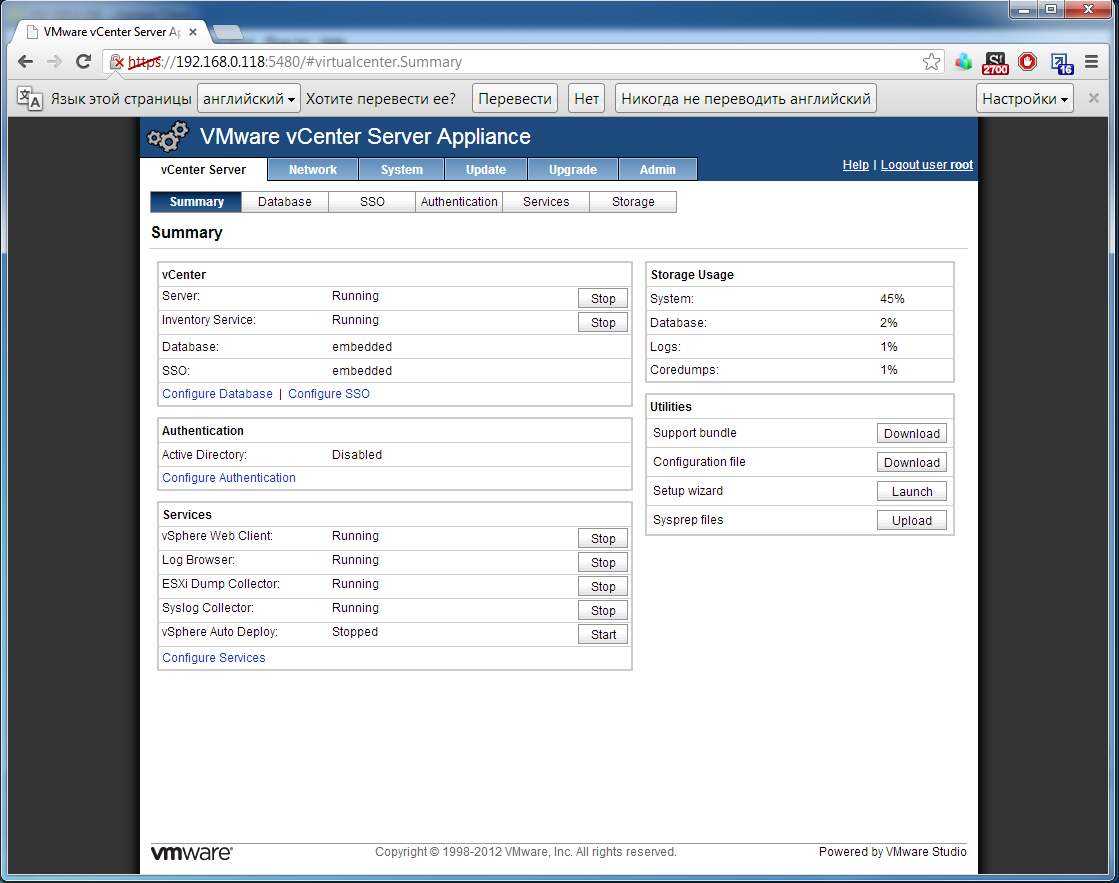1119x883 pixels.
Task: Open the Database sub-tab
Action: coord(285,202)
